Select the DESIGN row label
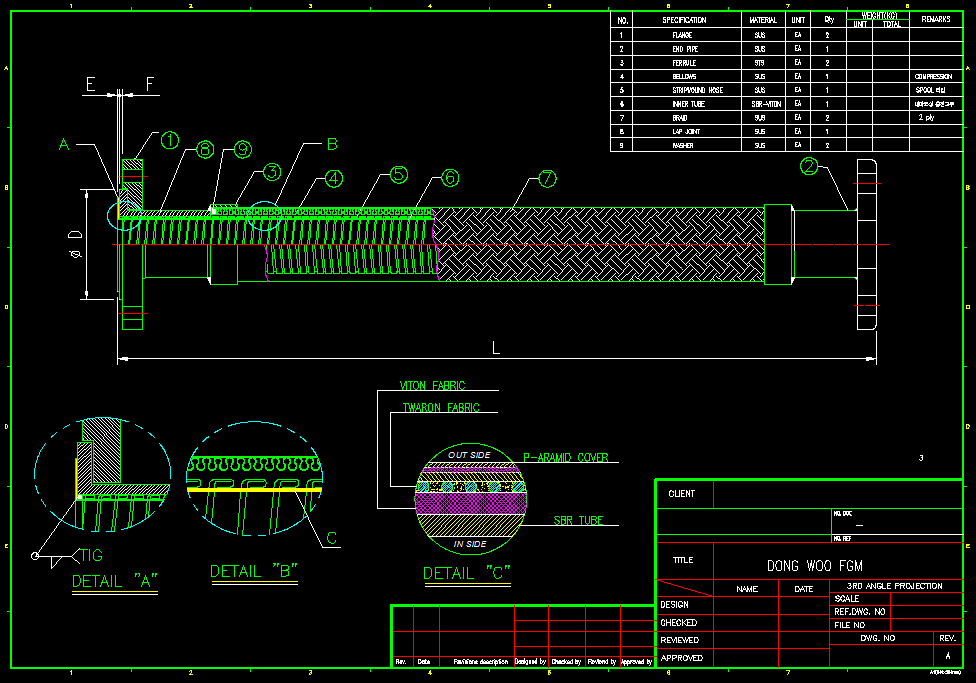Screen dimensions: 976x683 click(x=675, y=605)
